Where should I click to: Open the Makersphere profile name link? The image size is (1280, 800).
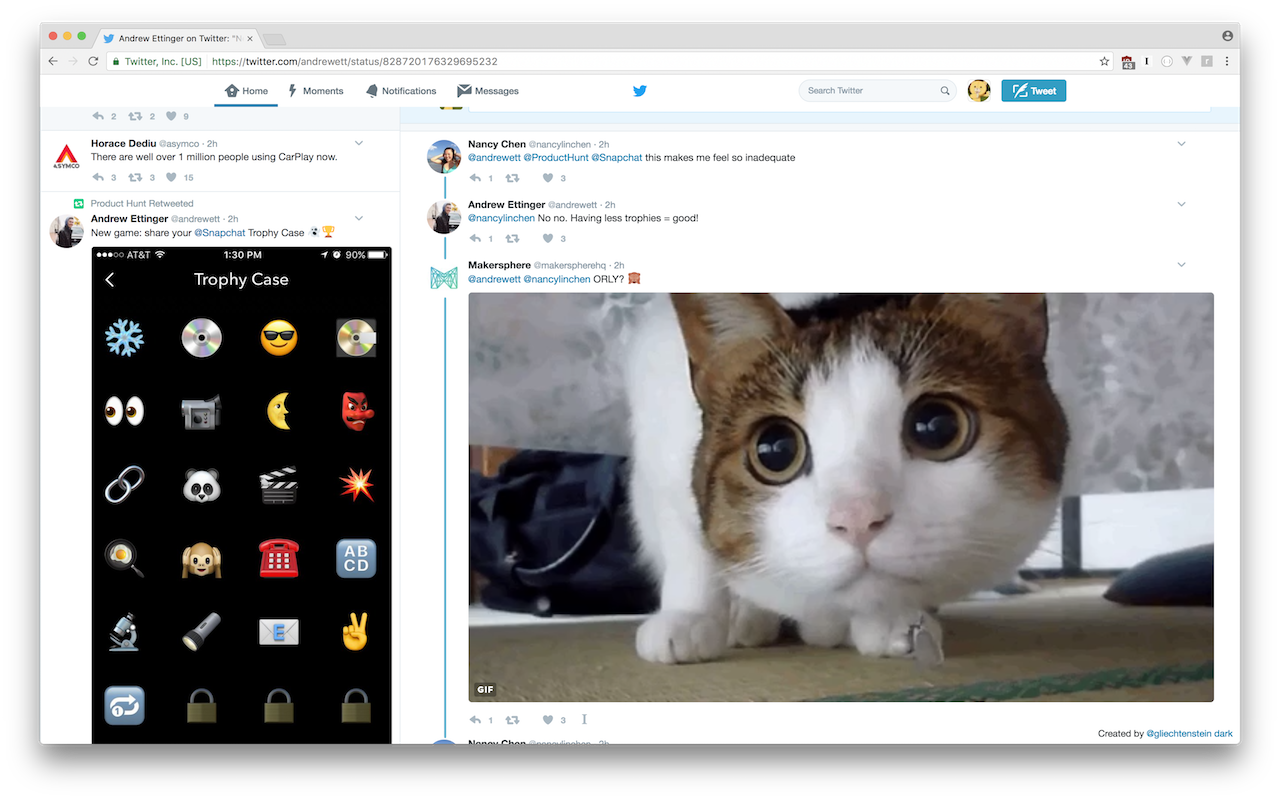(x=499, y=265)
